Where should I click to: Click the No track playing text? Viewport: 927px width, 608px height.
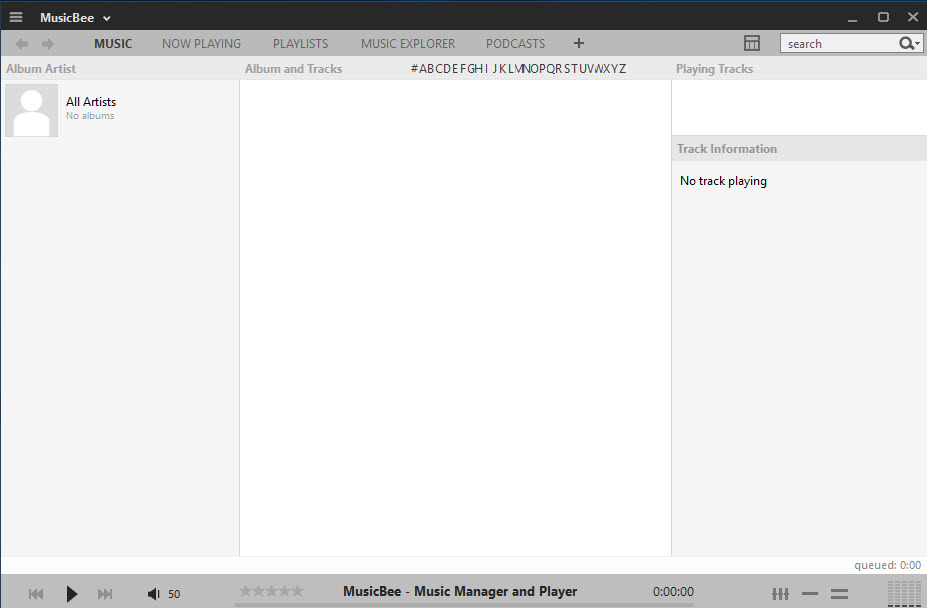723,181
